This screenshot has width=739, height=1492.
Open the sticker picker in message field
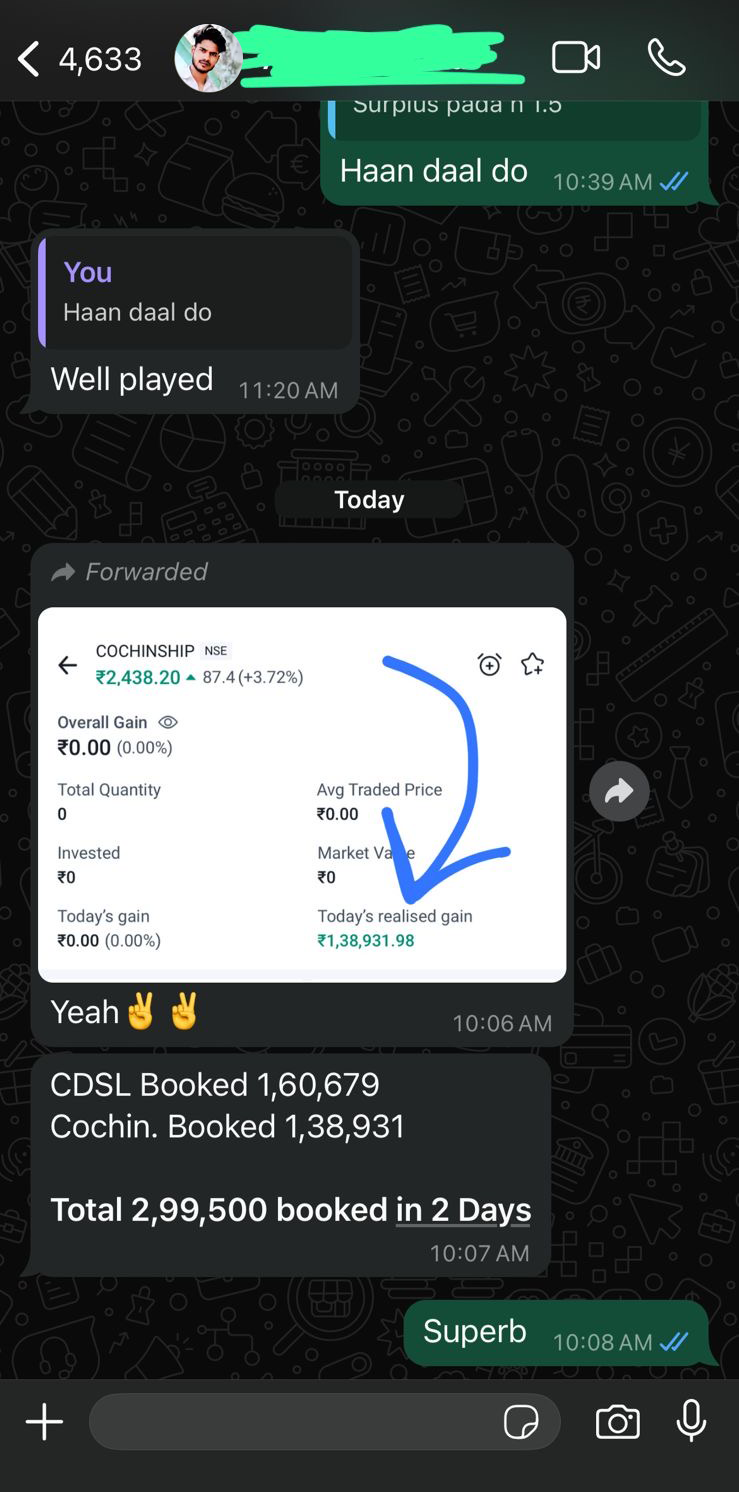pyautogui.click(x=521, y=1422)
